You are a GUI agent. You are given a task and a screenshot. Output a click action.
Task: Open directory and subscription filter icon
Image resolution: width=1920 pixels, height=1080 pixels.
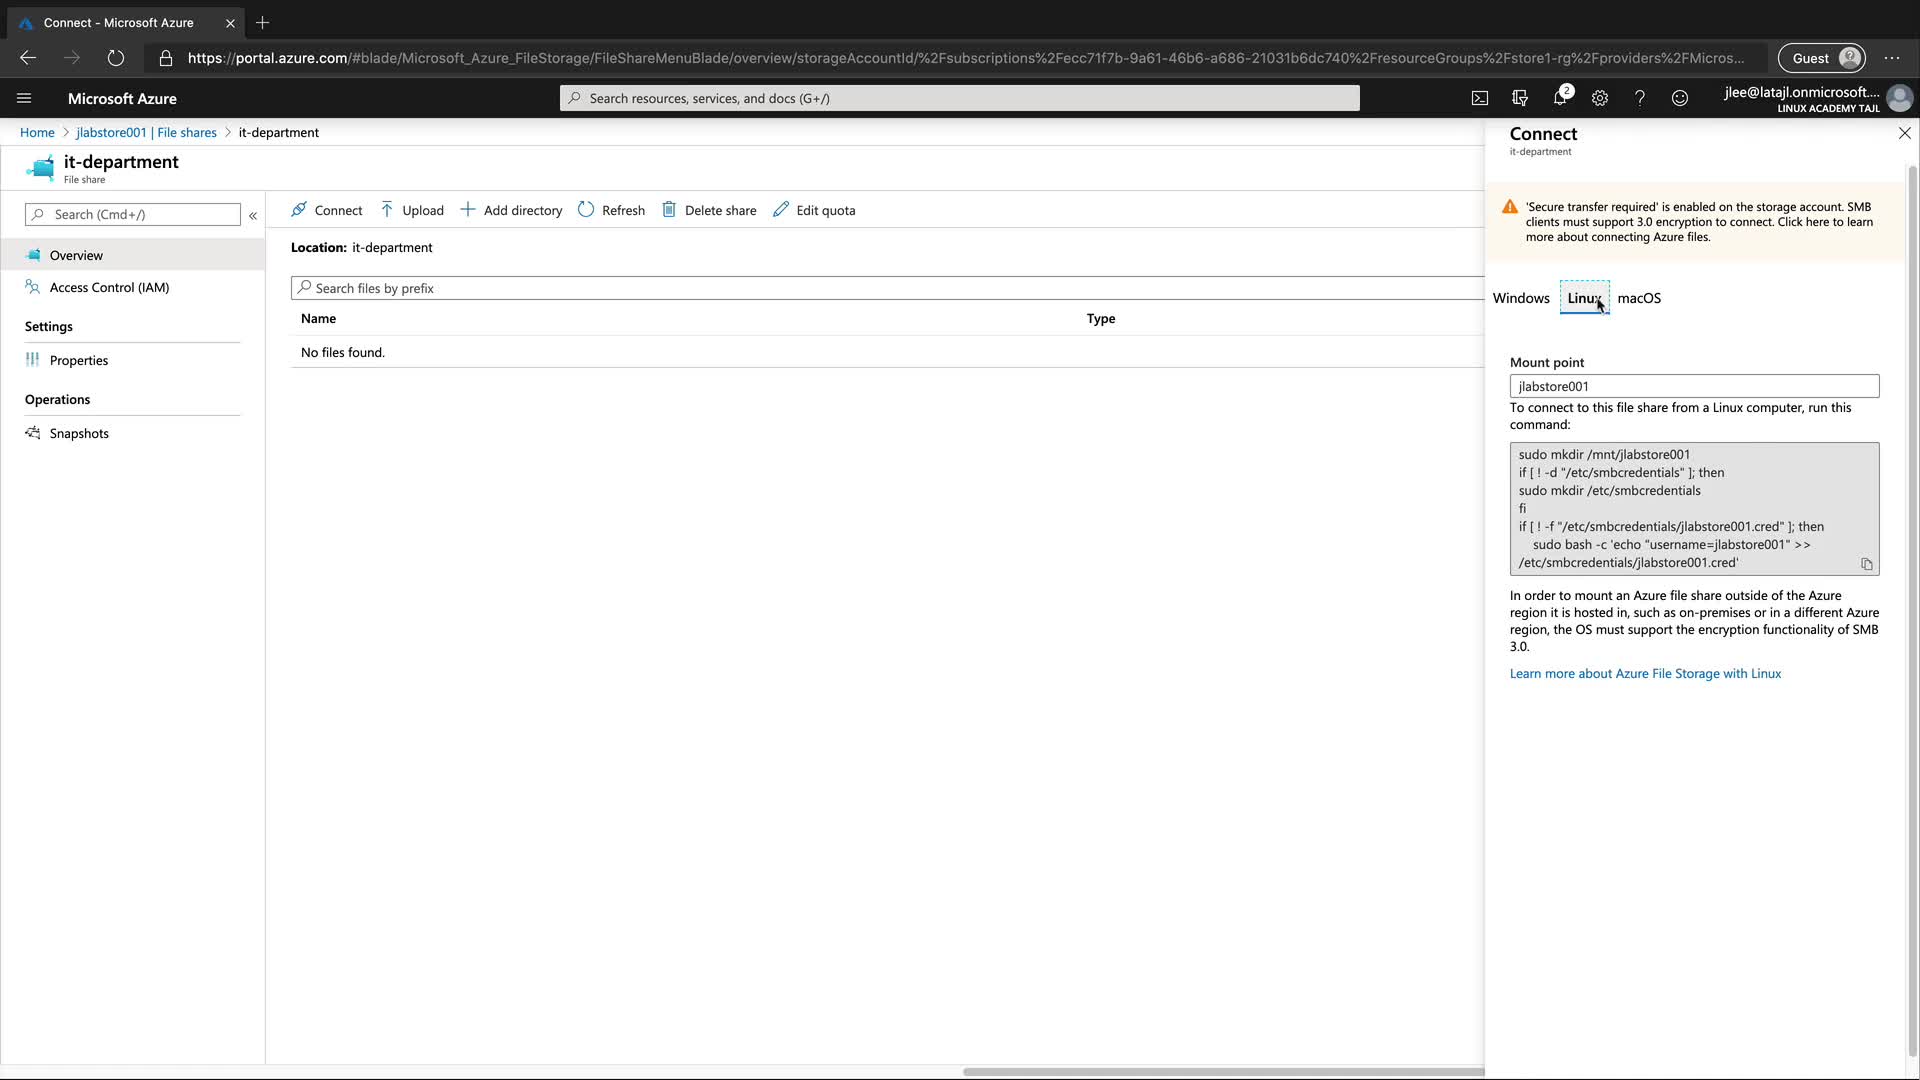click(1520, 98)
